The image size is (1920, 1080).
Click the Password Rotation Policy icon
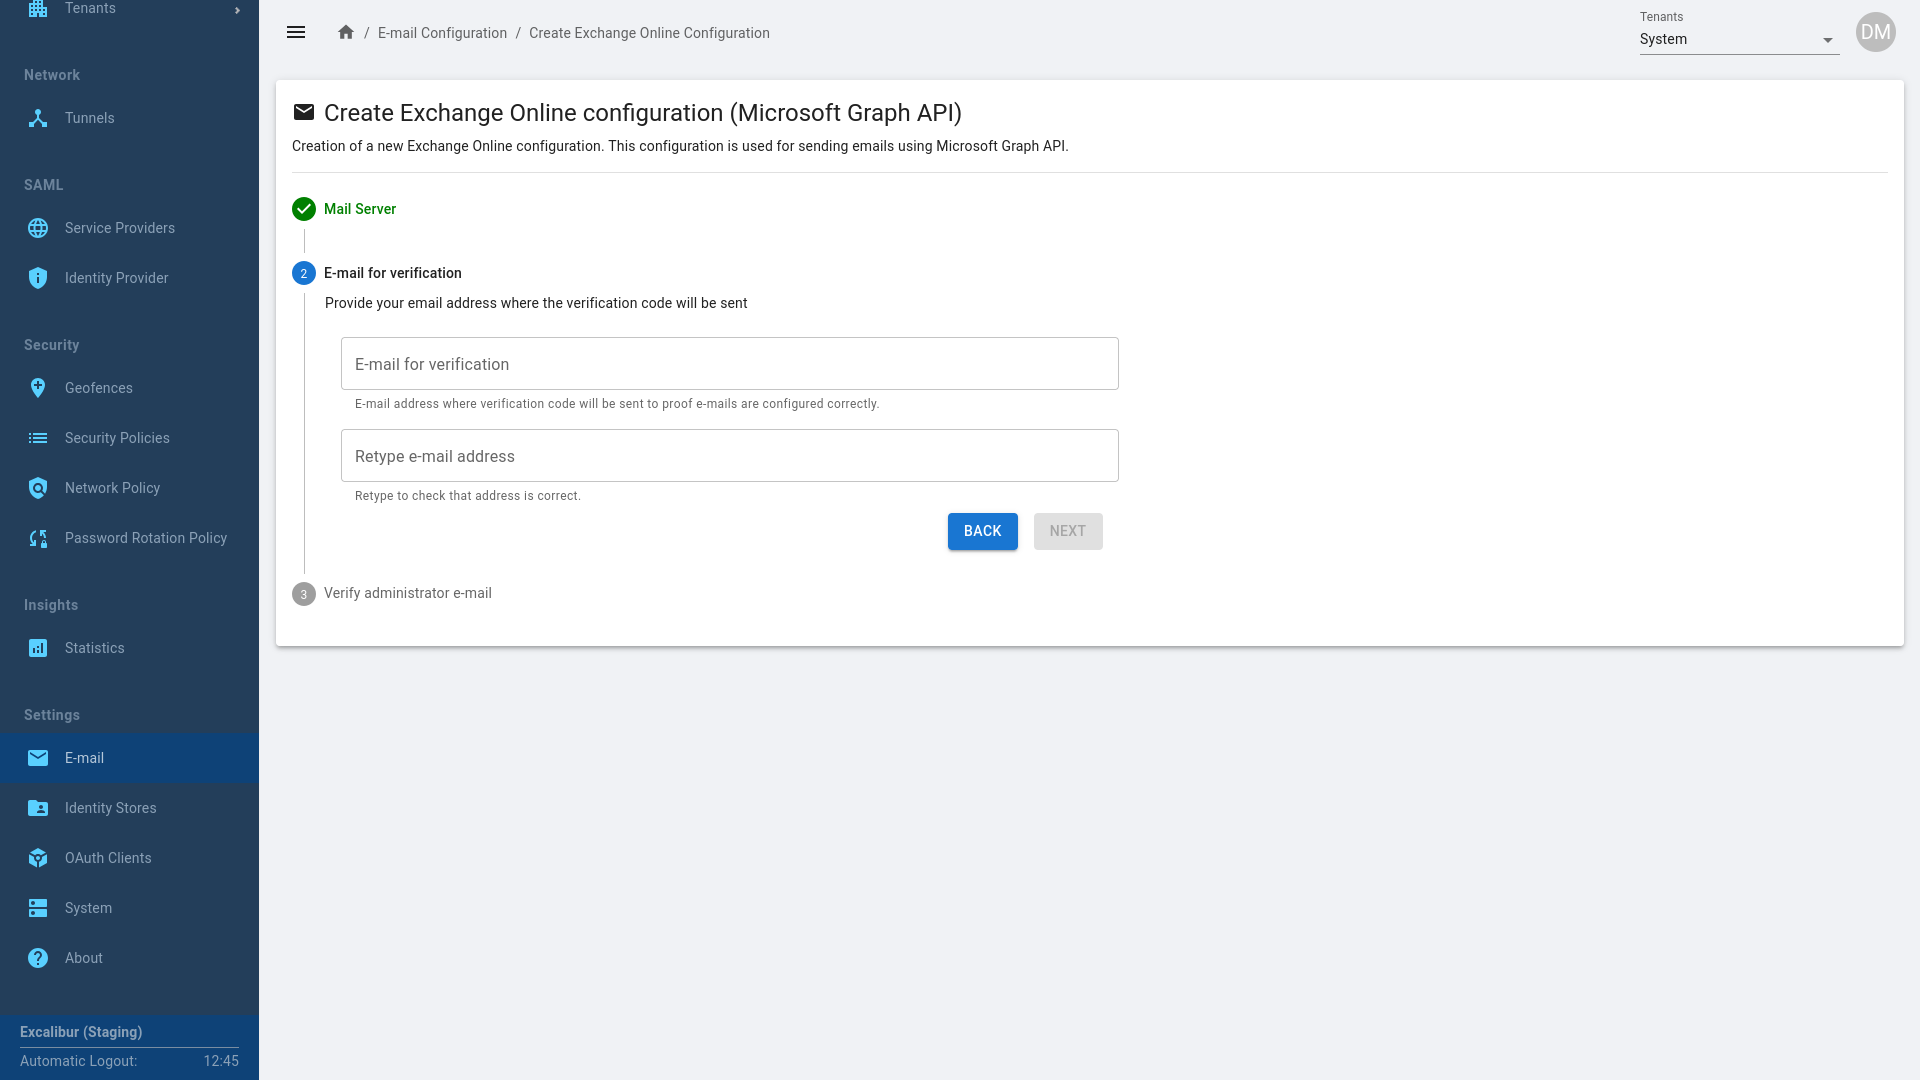pos(38,538)
